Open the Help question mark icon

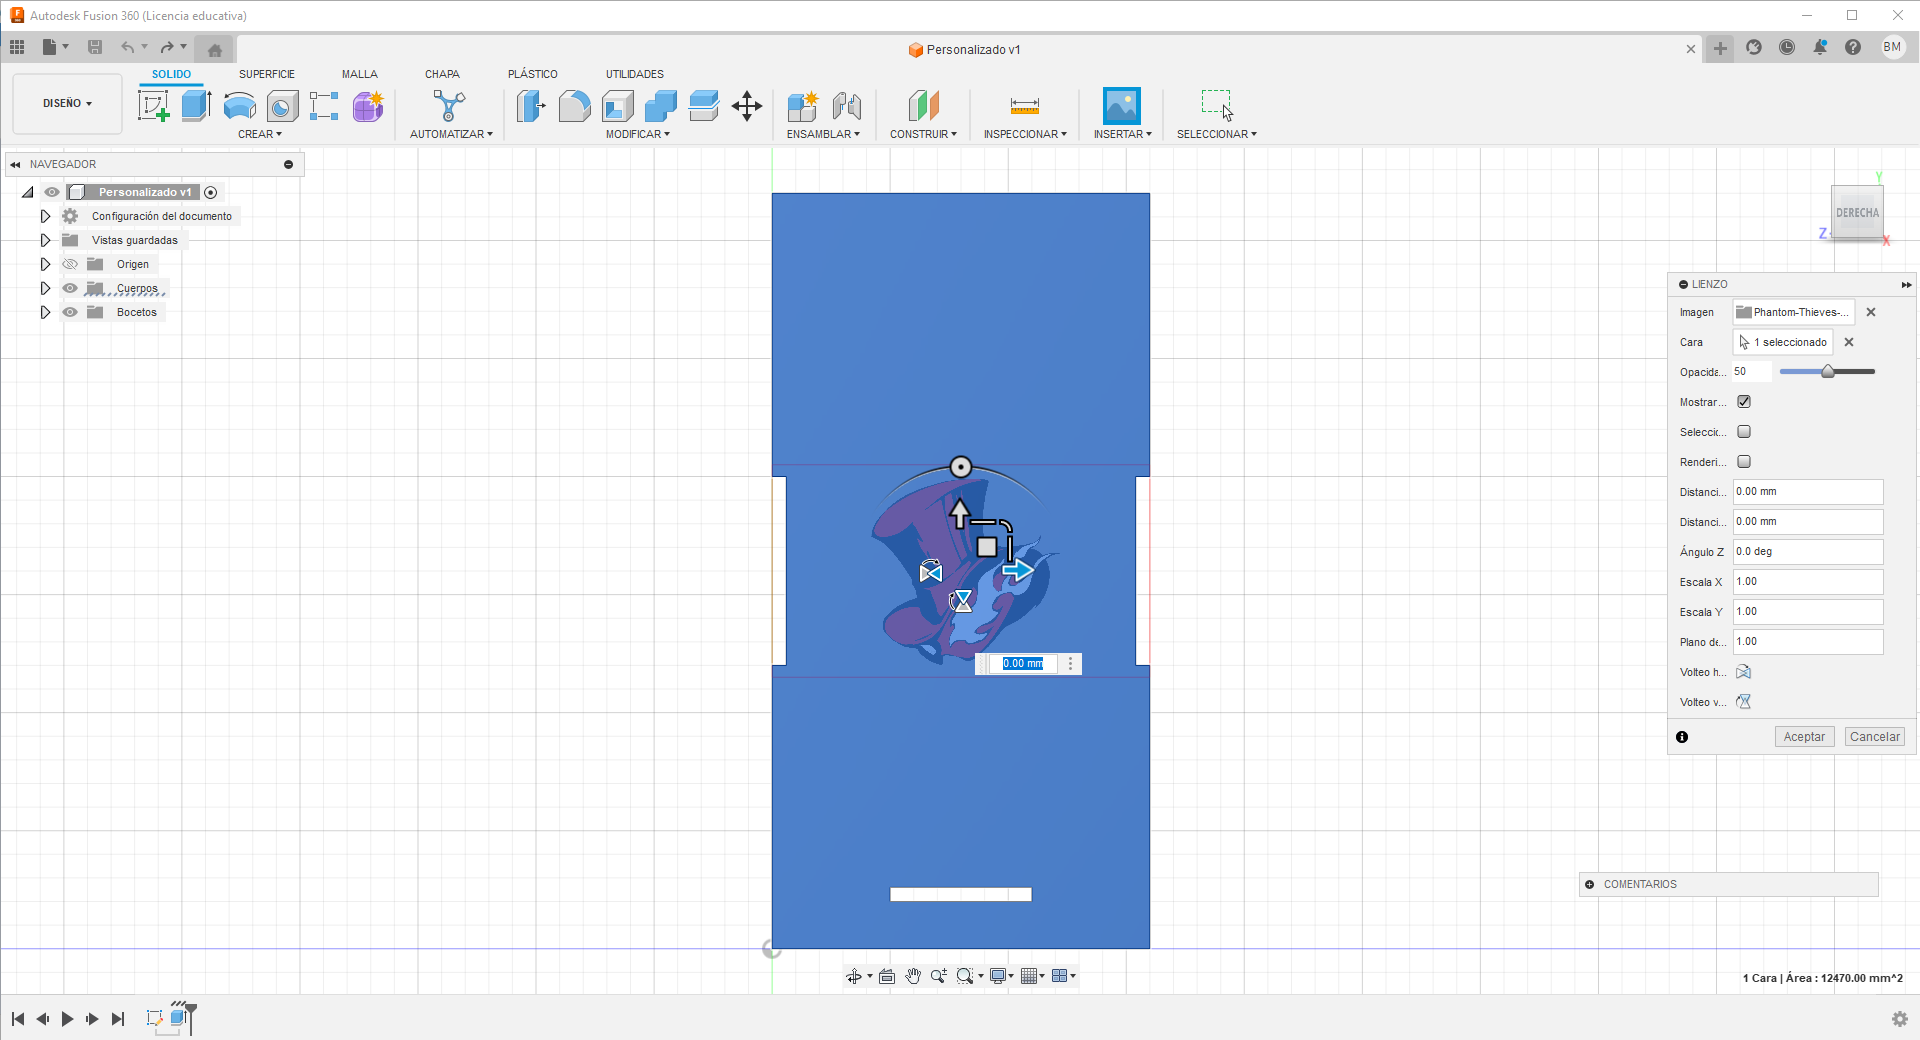coord(1853,47)
